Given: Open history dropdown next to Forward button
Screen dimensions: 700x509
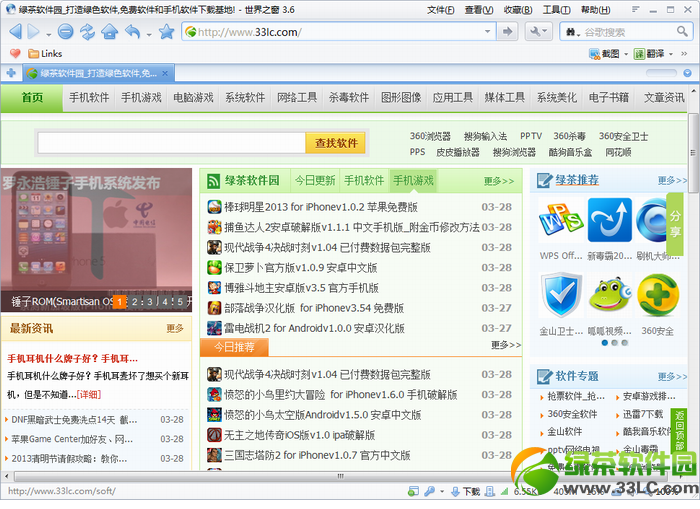Looking at the screenshot, I should (x=49, y=34).
